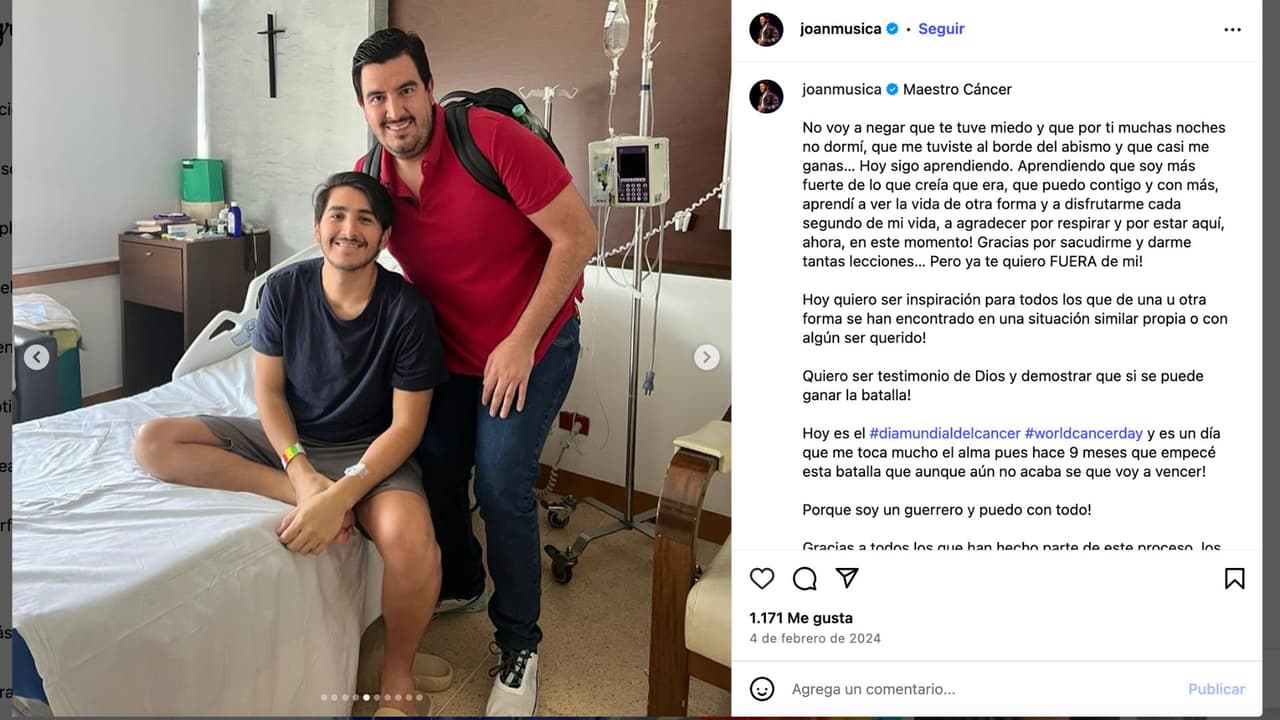Click Publicar to post comment
The image size is (1280, 720).
(1216, 689)
